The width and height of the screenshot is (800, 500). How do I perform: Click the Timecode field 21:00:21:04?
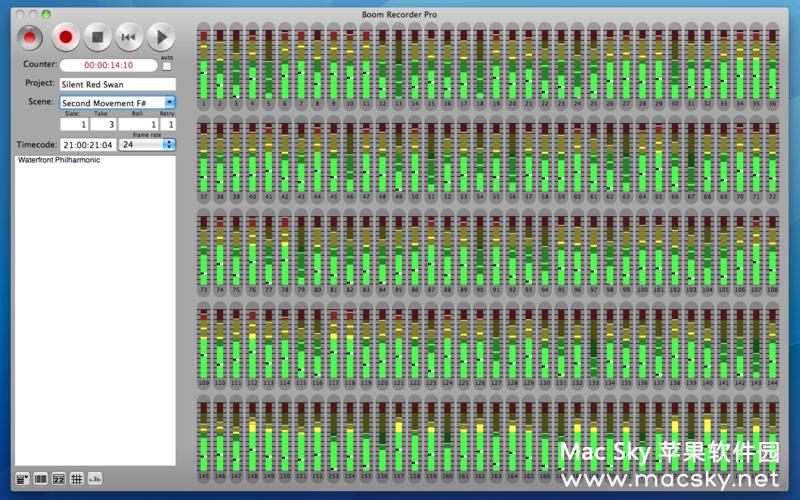pos(88,145)
